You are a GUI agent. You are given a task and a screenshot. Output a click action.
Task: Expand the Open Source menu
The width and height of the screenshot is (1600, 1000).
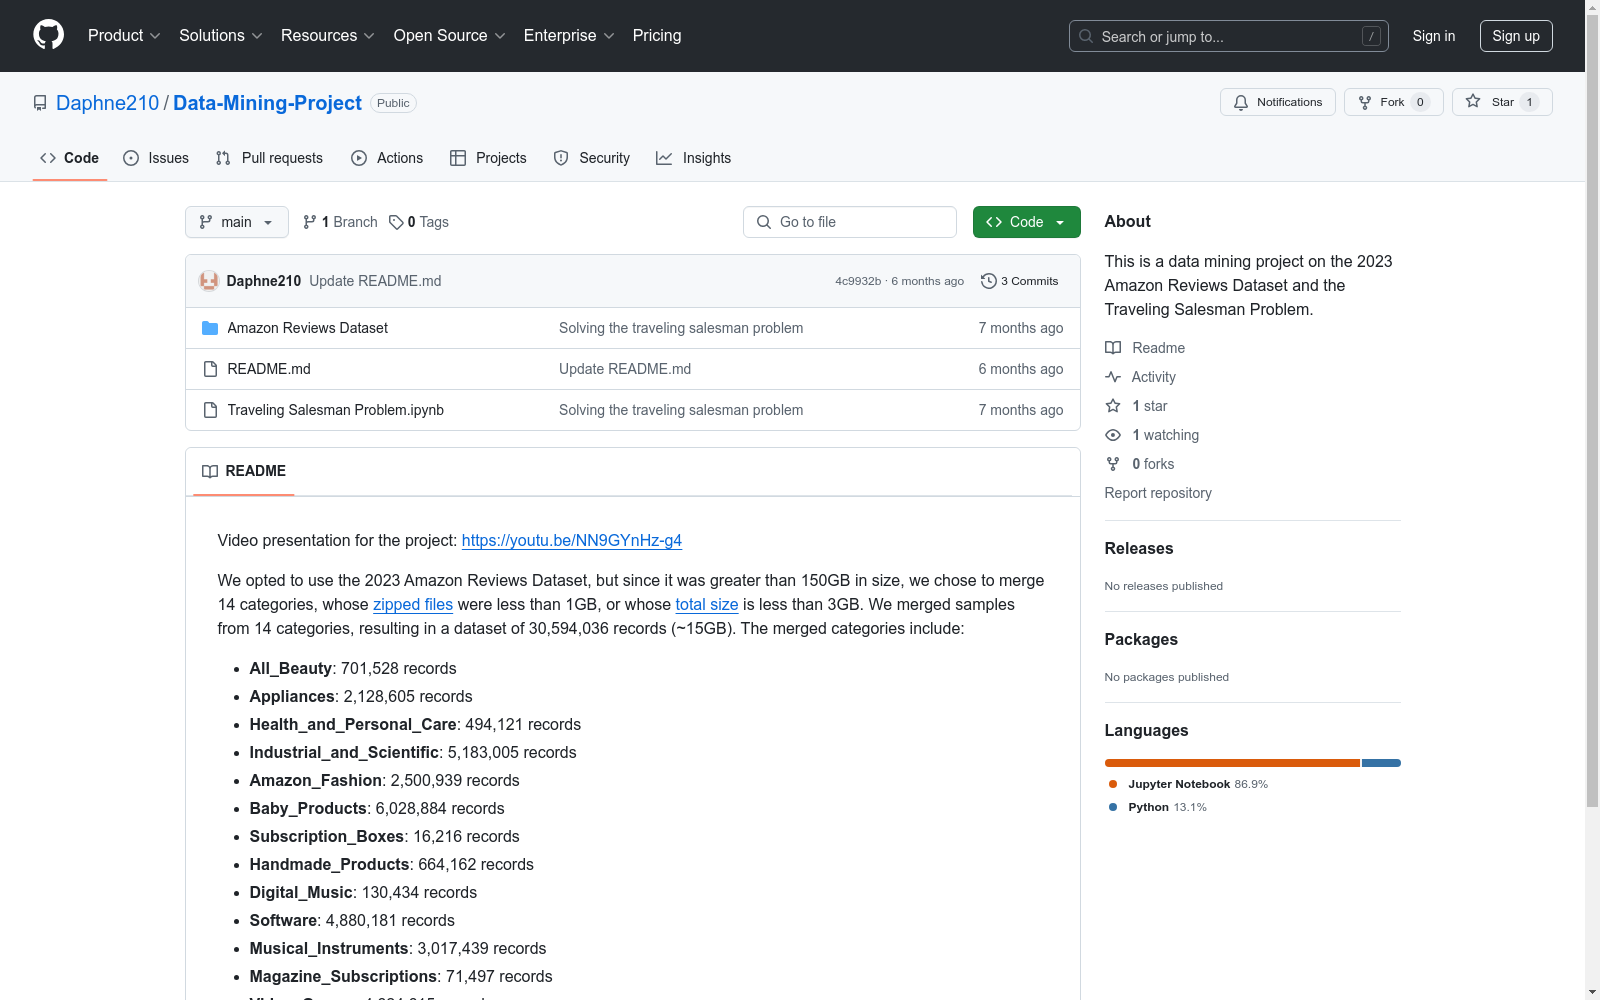pos(450,36)
